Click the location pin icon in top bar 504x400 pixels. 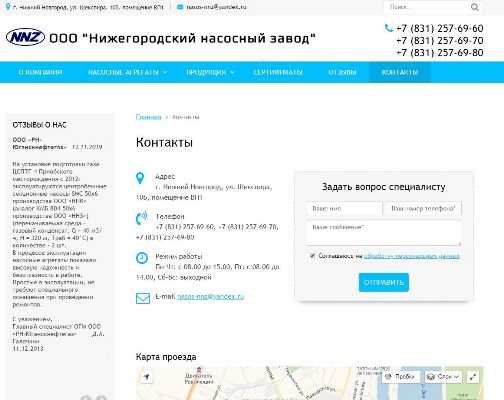[x=8, y=7]
